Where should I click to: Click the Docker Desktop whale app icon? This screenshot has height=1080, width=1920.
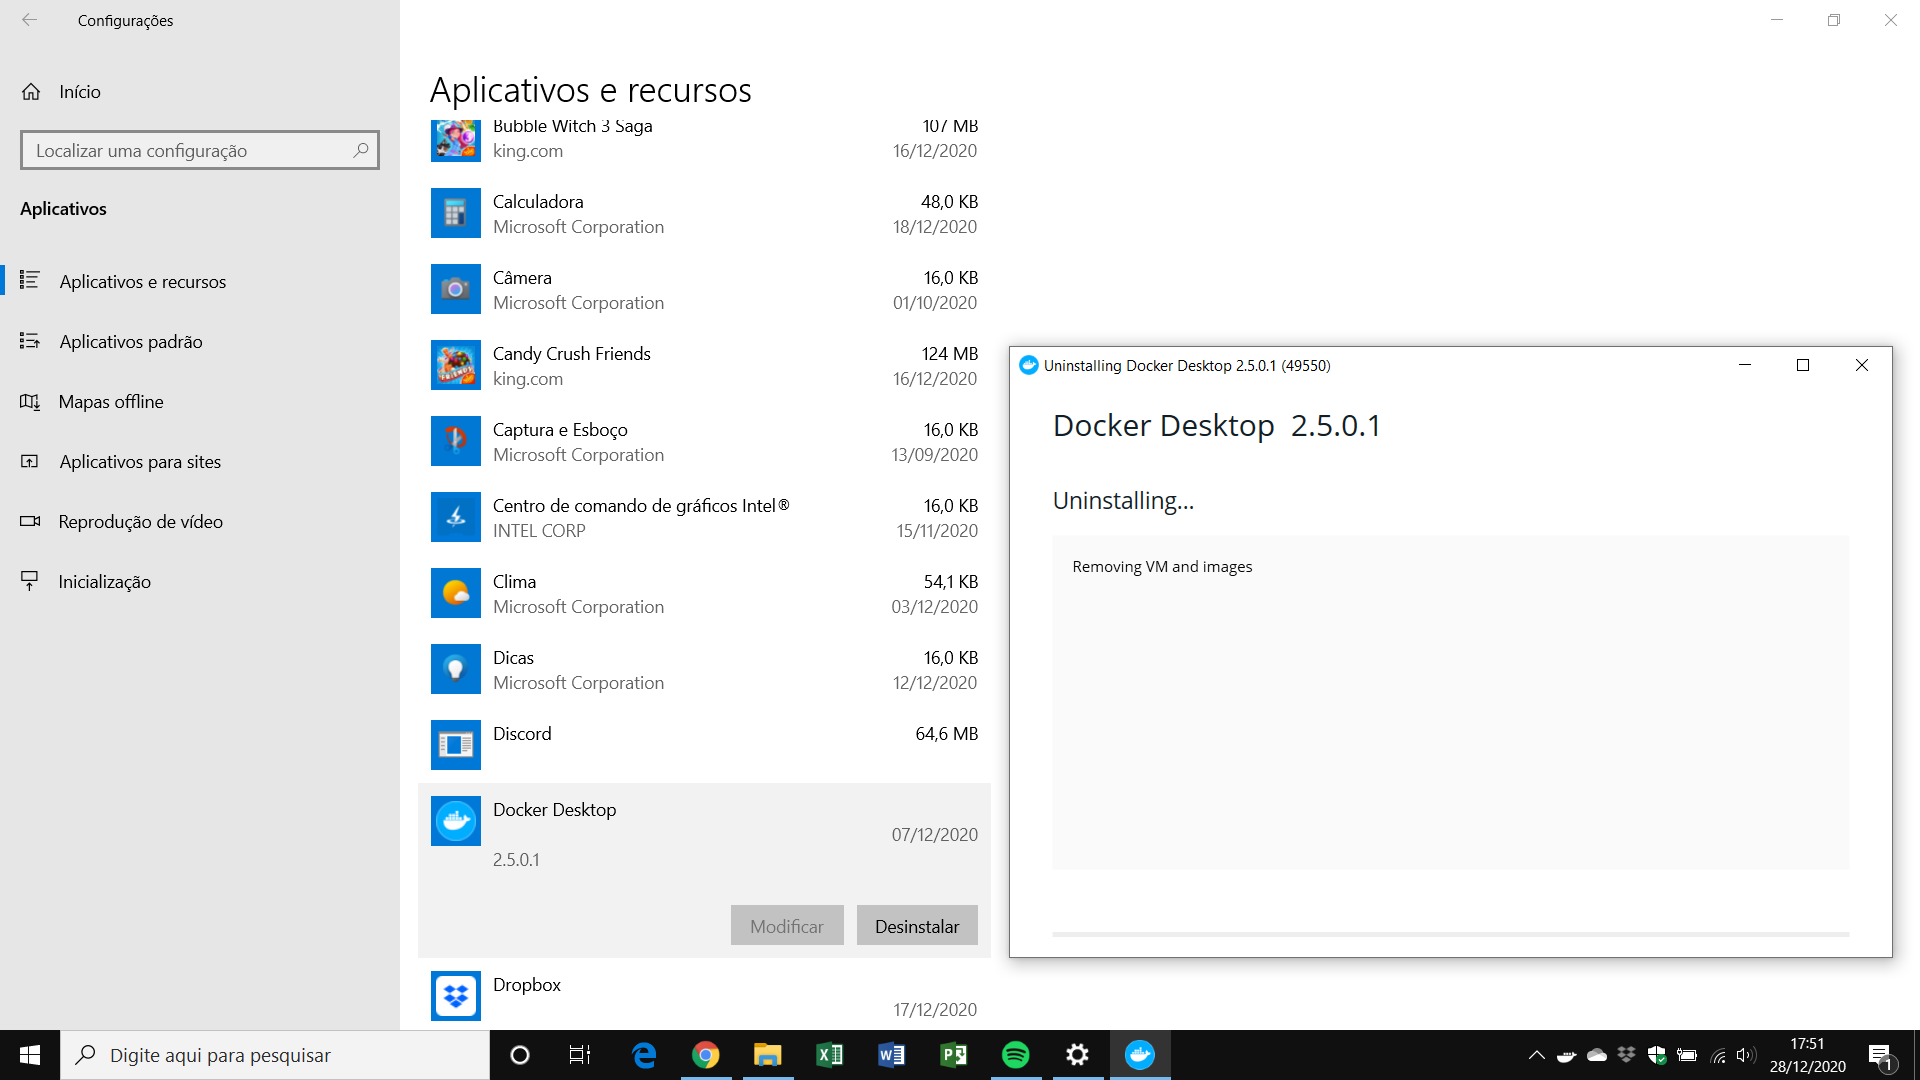click(456, 821)
